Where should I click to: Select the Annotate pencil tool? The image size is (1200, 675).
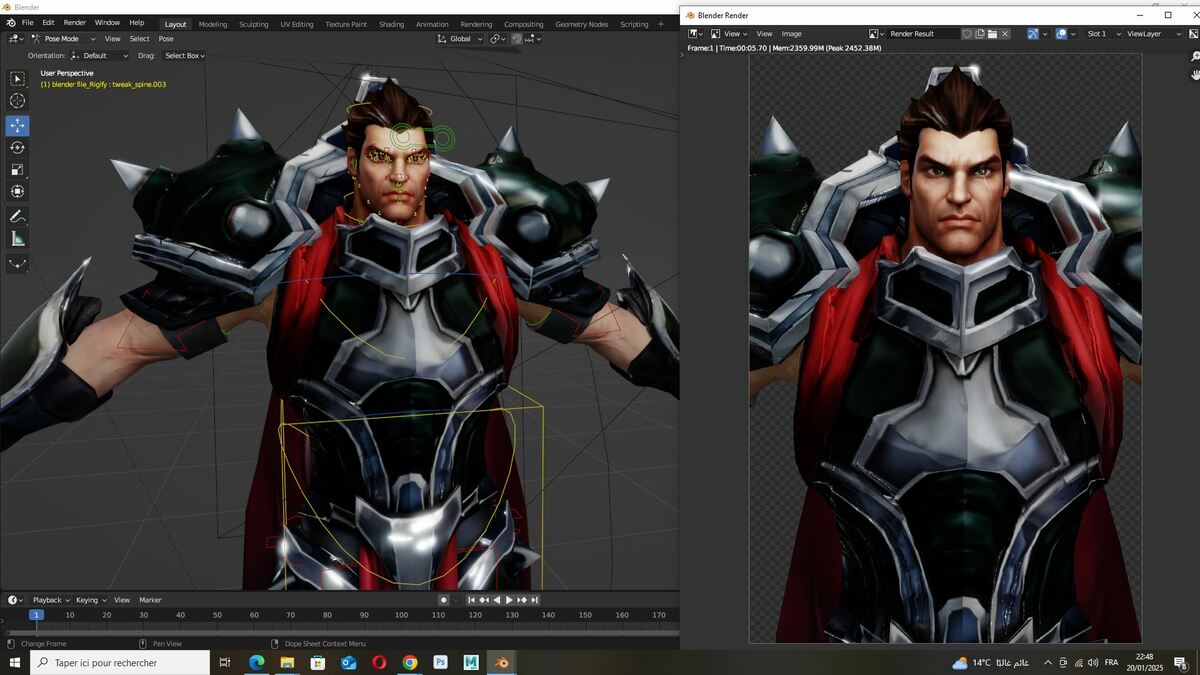click(17, 216)
